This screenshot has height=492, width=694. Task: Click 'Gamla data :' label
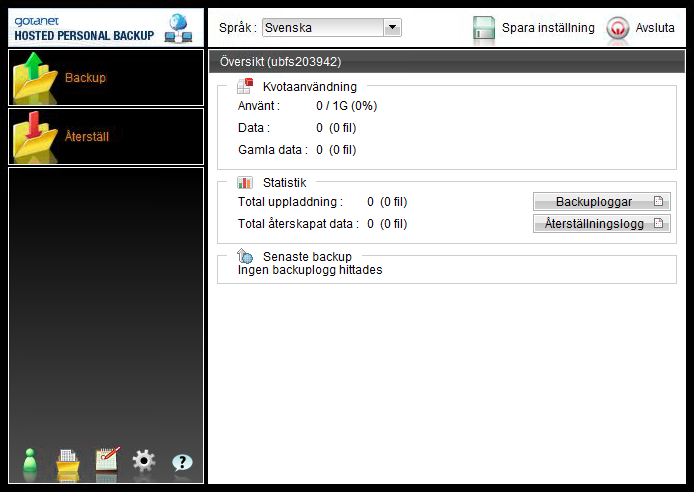click(273, 150)
